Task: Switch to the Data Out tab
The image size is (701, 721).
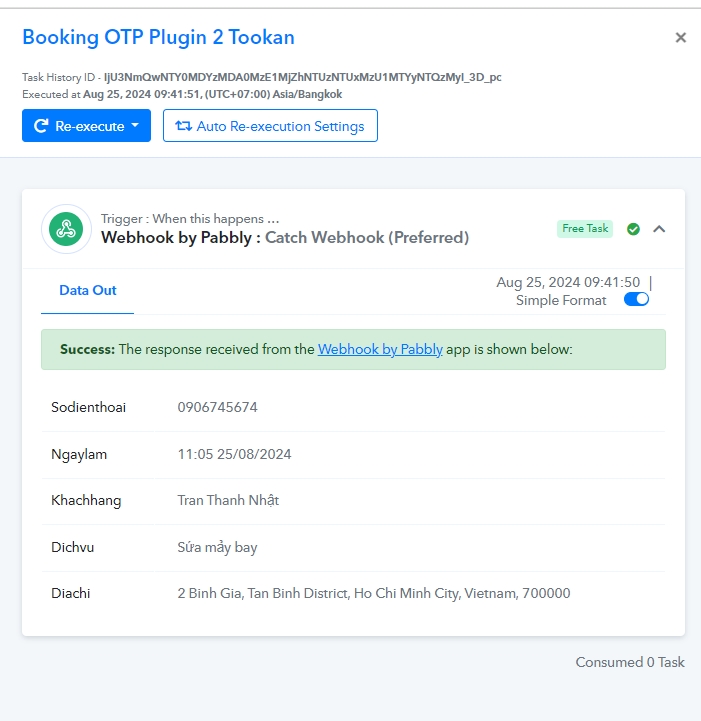Action: 87,291
